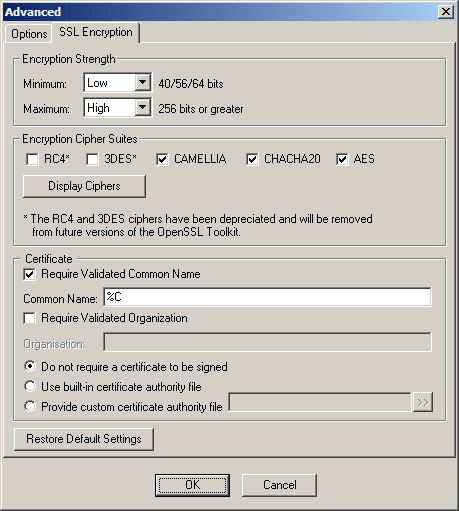Click Restore Default Settings
The image size is (459, 511).
tap(84, 439)
